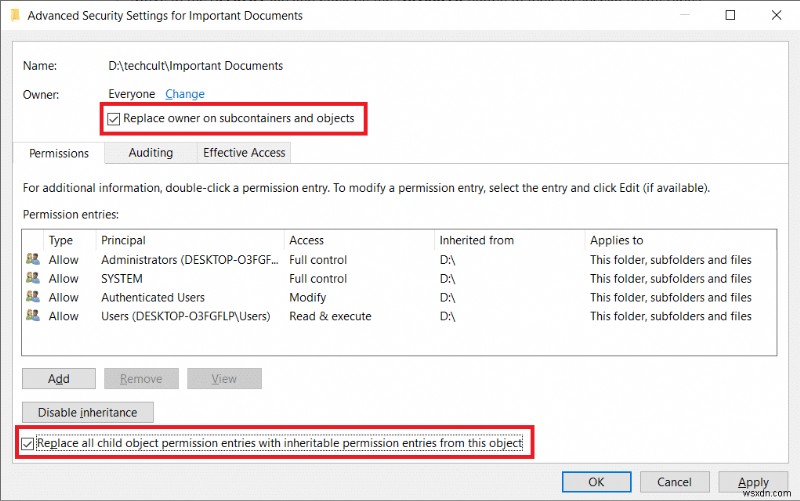Click the Remove button
Viewport: 800px width, 501px height.
pyautogui.click(x=141, y=379)
